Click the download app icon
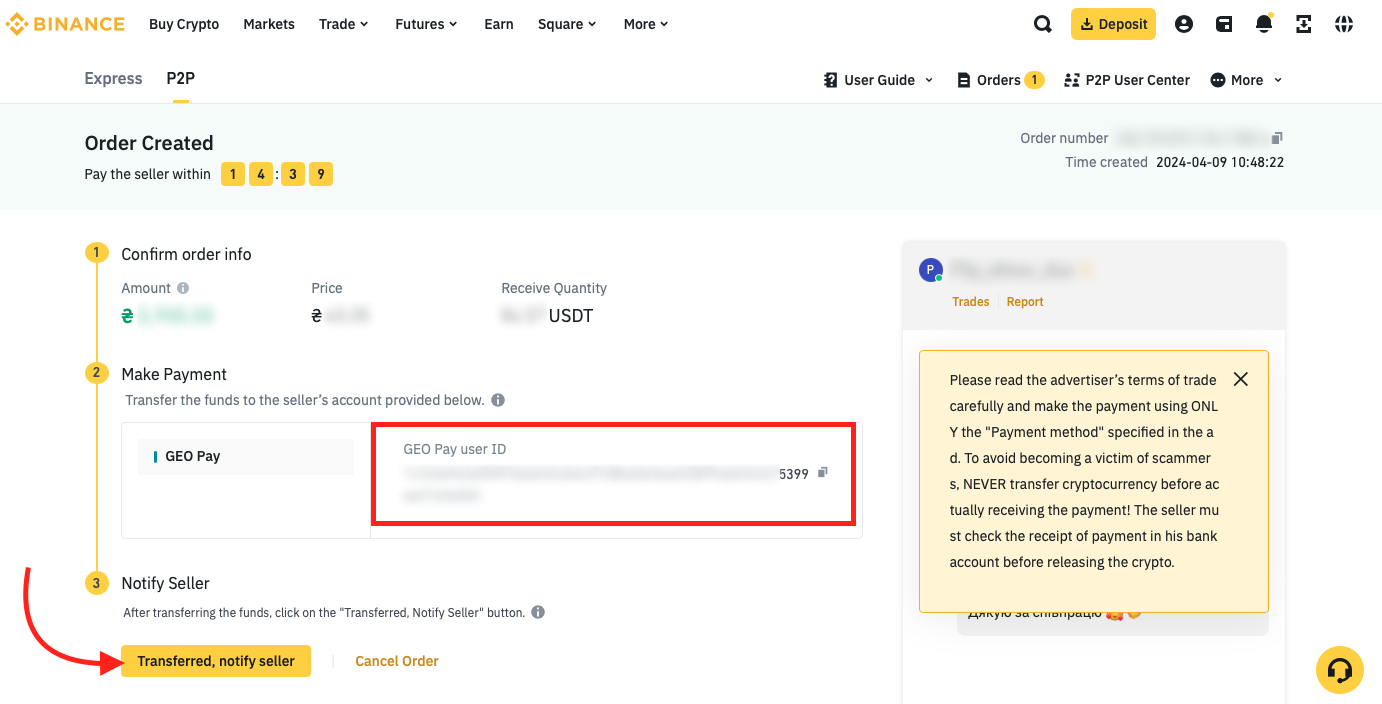Viewport: 1382px width, 704px height. (x=1304, y=24)
